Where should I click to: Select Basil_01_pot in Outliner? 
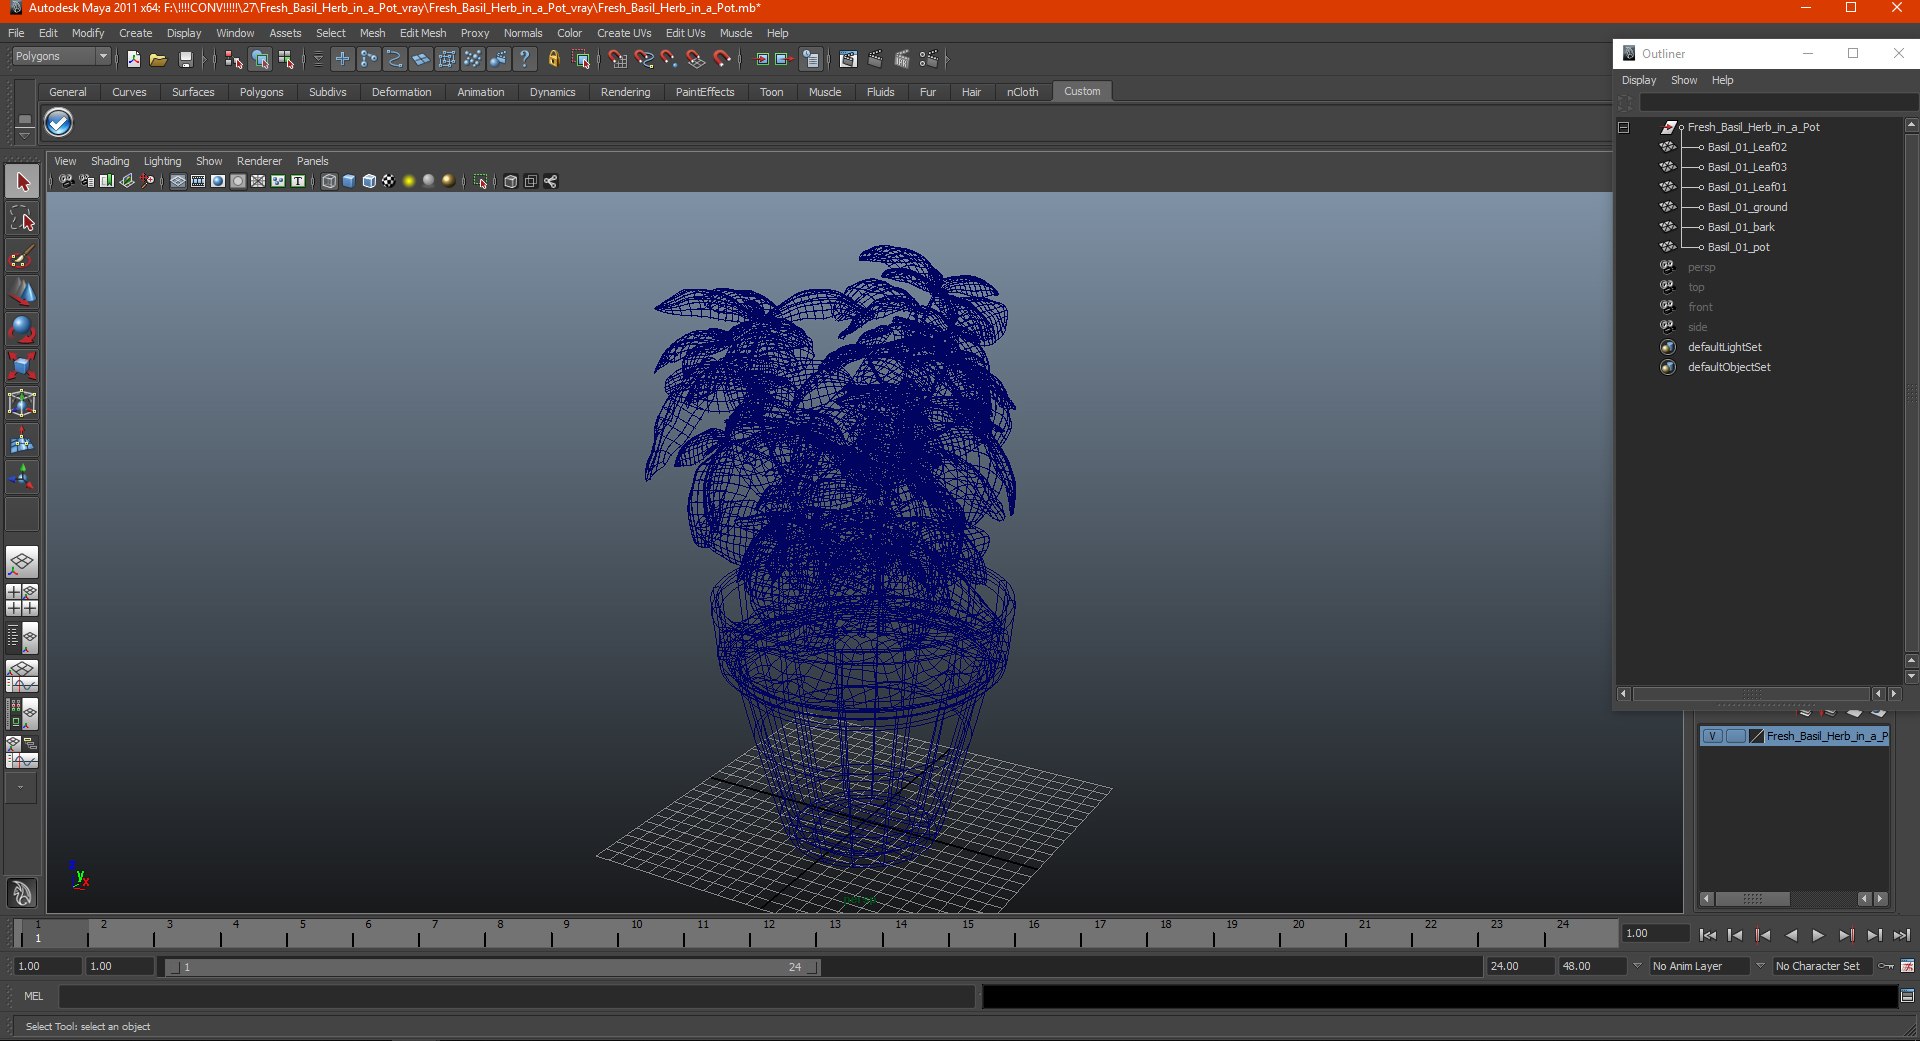click(1738, 247)
